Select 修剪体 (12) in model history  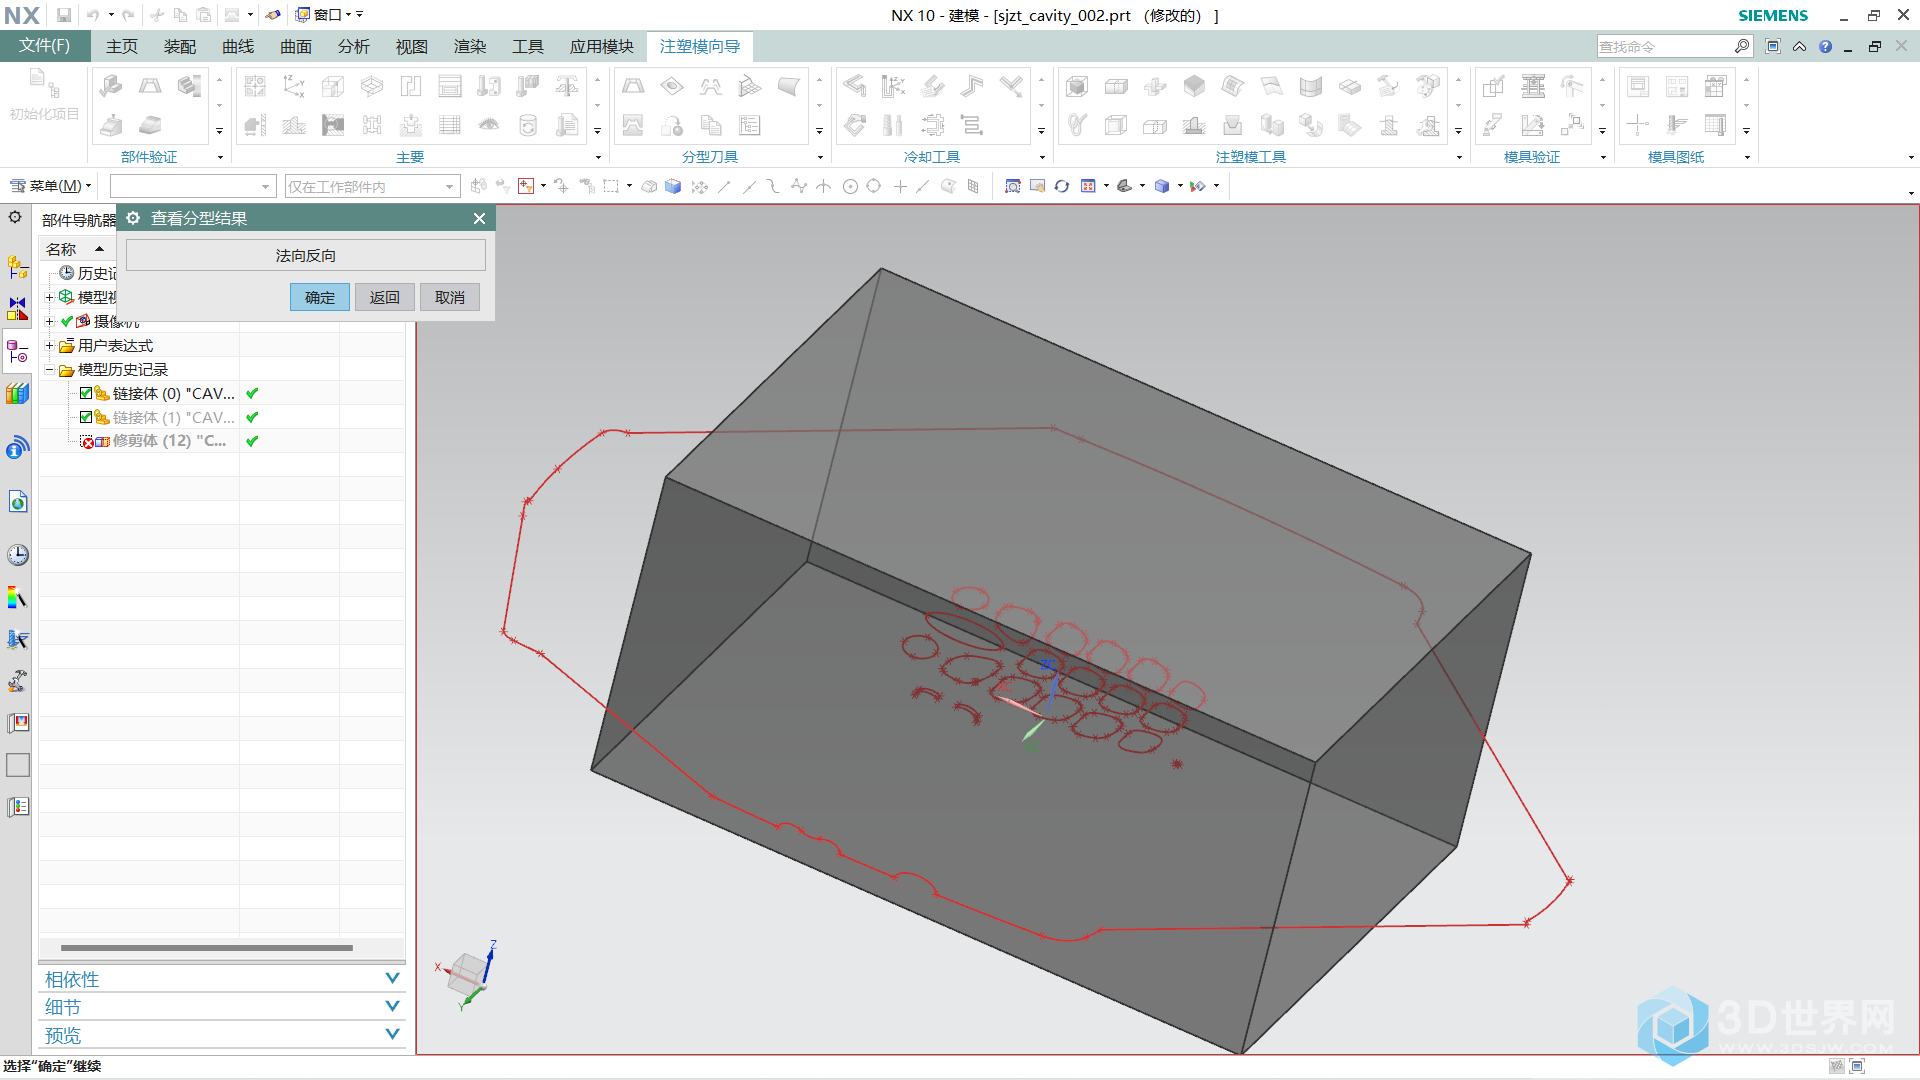tap(170, 441)
